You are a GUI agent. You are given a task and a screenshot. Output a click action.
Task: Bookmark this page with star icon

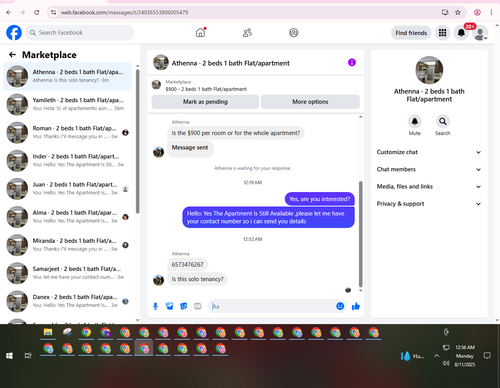(x=458, y=12)
